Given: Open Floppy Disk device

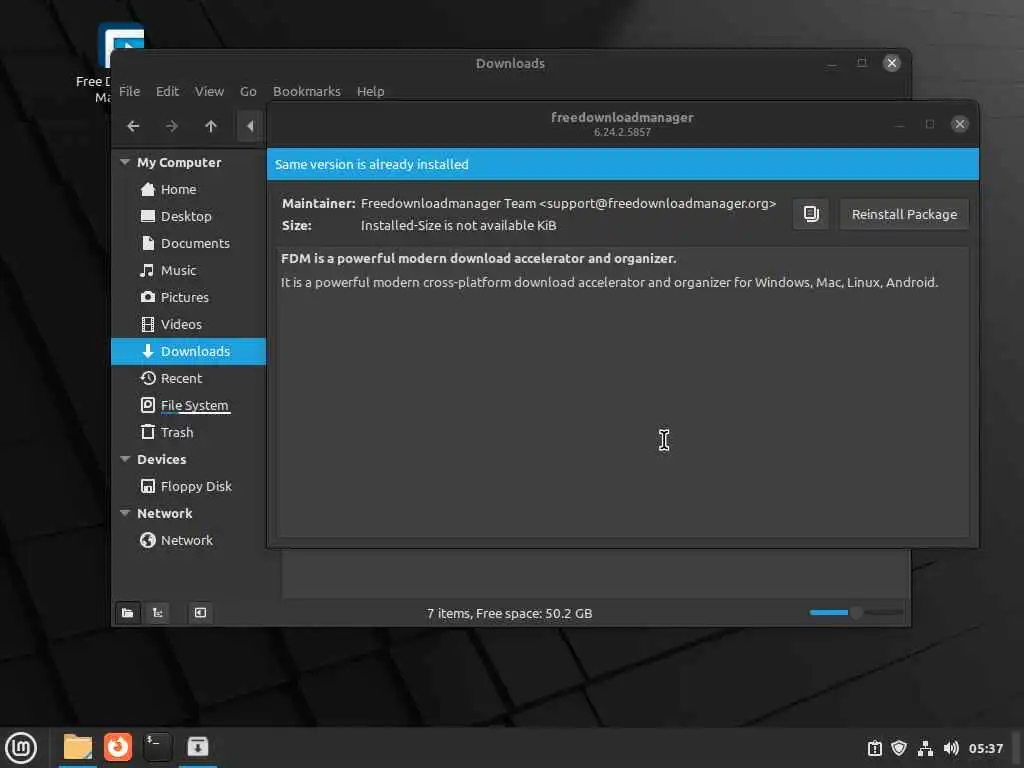Looking at the screenshot, I should coord(189,487).
